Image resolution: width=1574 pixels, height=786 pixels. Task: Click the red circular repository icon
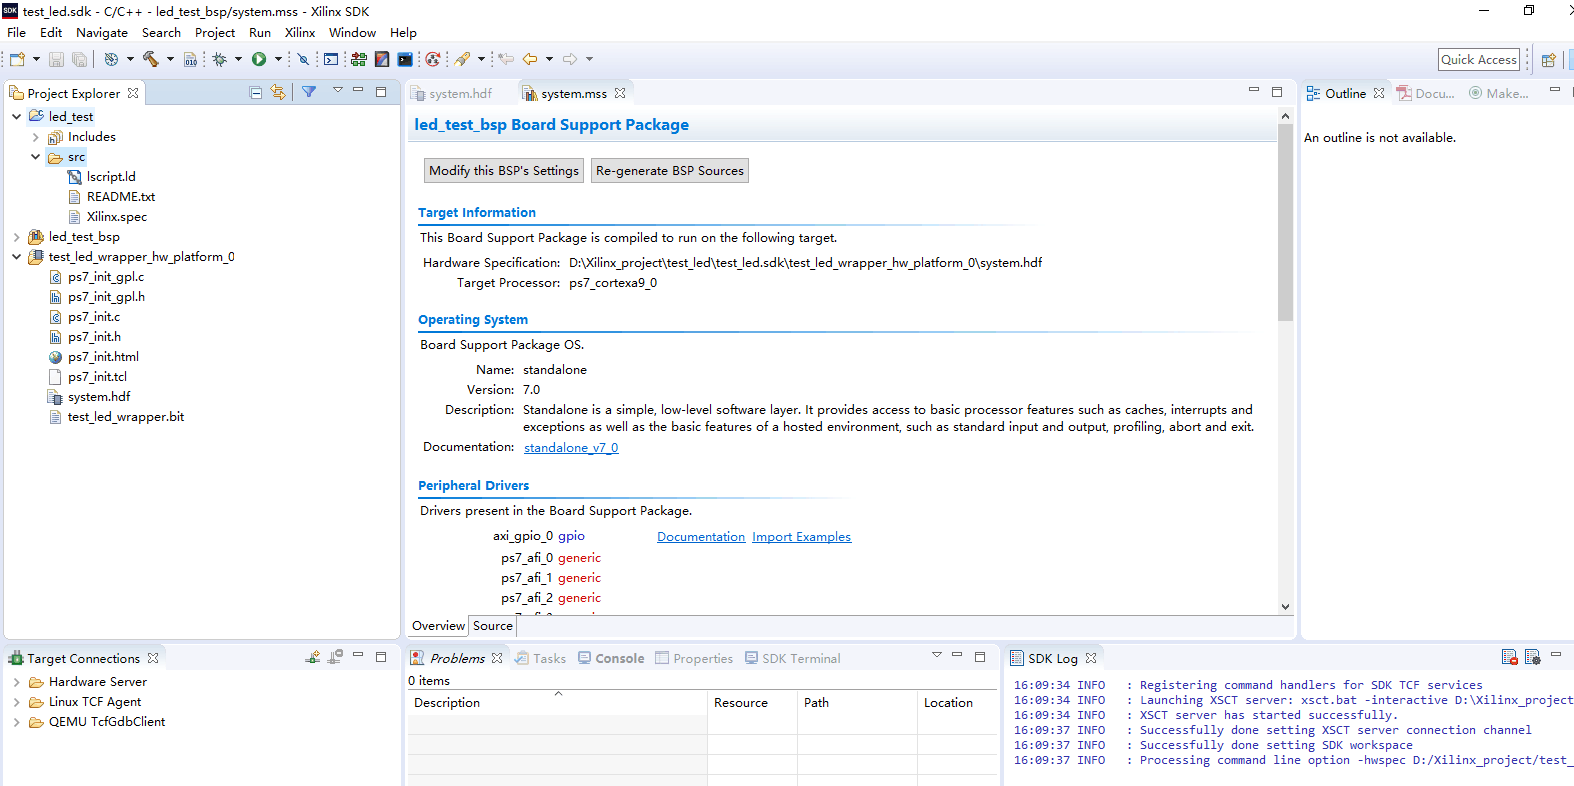tap(432, 59)
